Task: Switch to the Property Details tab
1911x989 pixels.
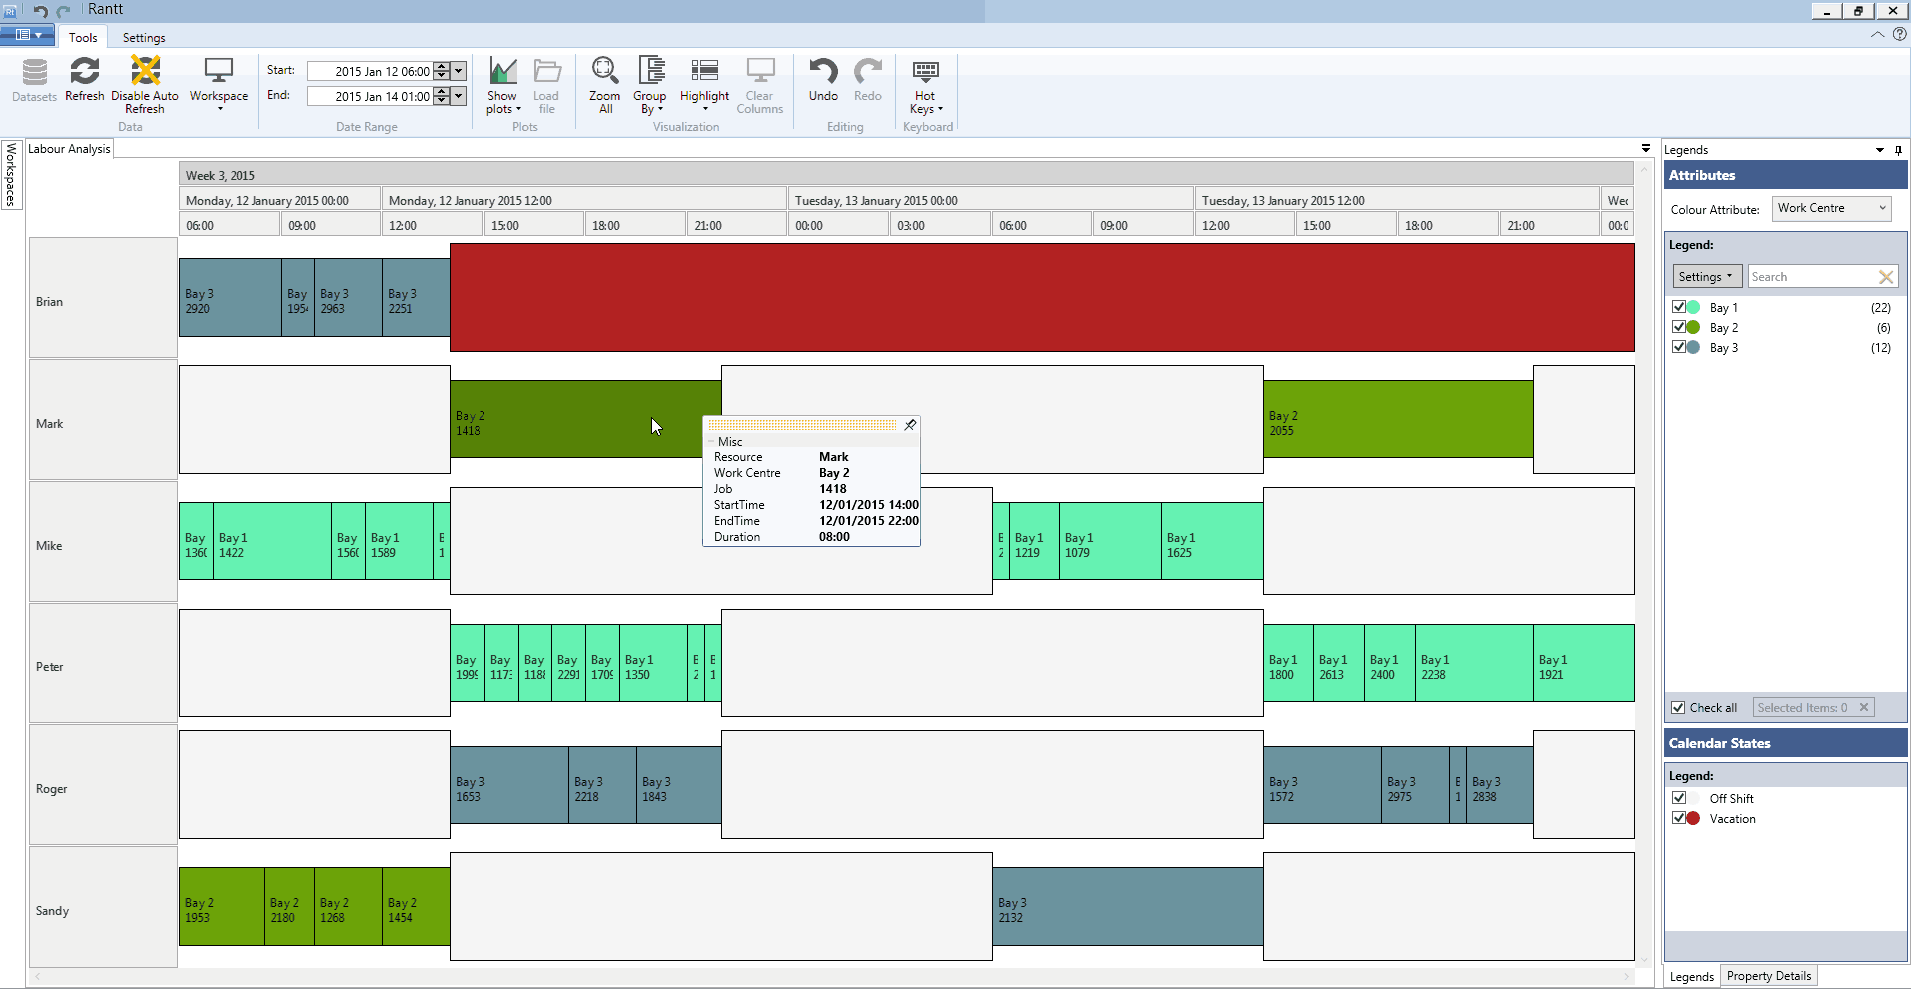Action: coord(1768,976)
